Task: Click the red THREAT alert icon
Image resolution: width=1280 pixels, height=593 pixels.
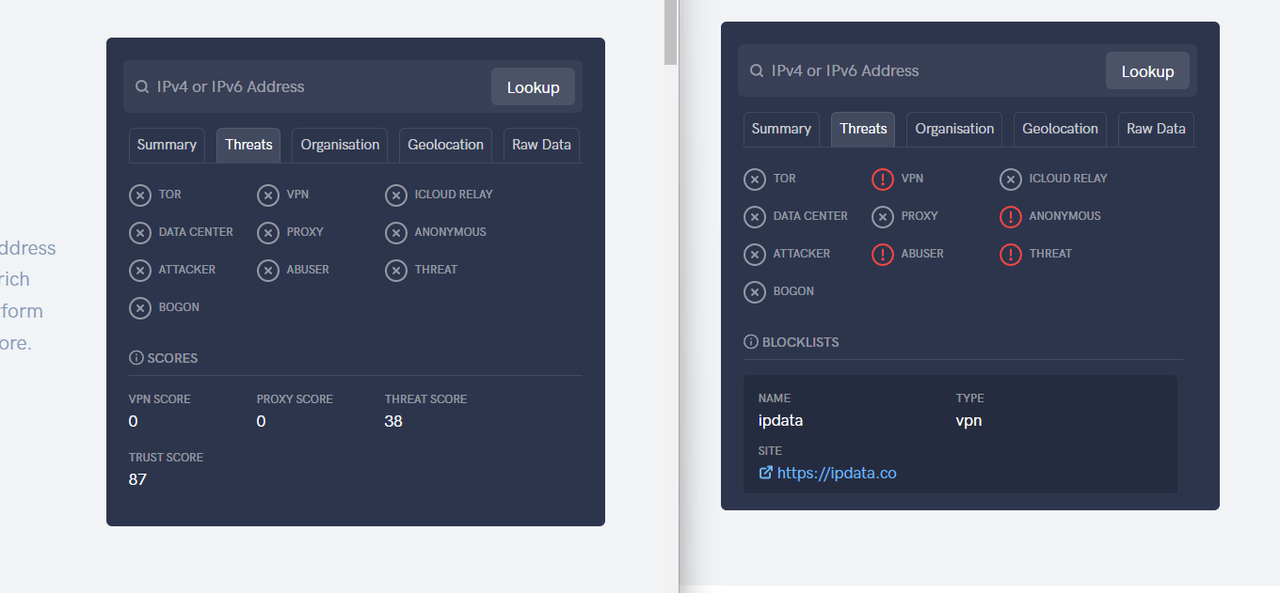Action: coord(1010,254)
